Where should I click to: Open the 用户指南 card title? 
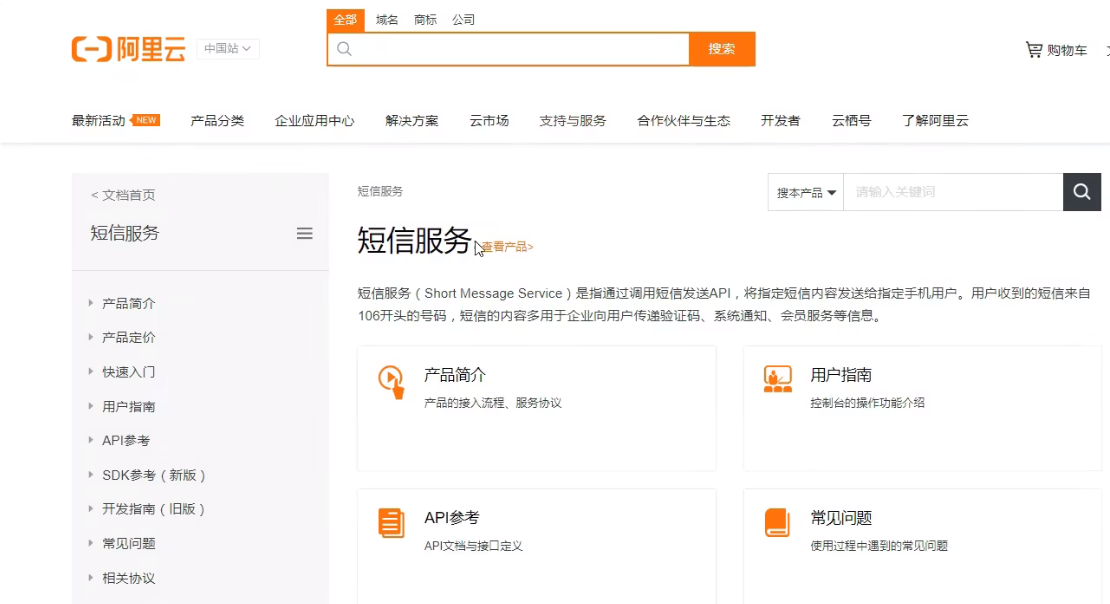(841, 375)
